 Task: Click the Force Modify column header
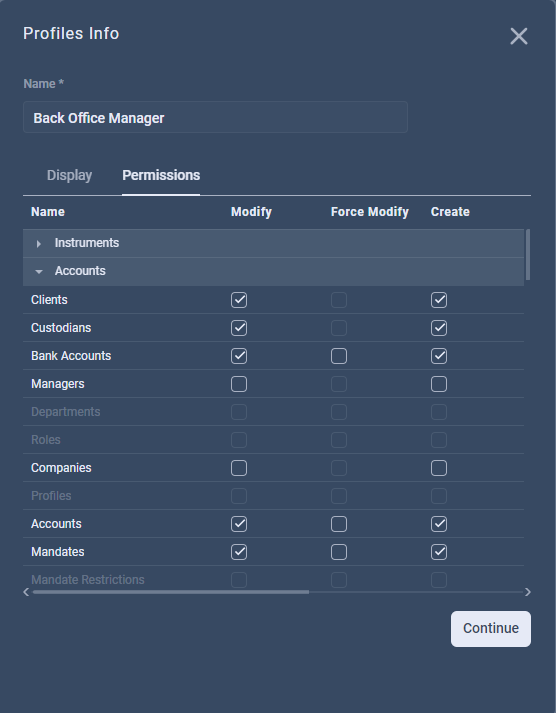point(370,212)
